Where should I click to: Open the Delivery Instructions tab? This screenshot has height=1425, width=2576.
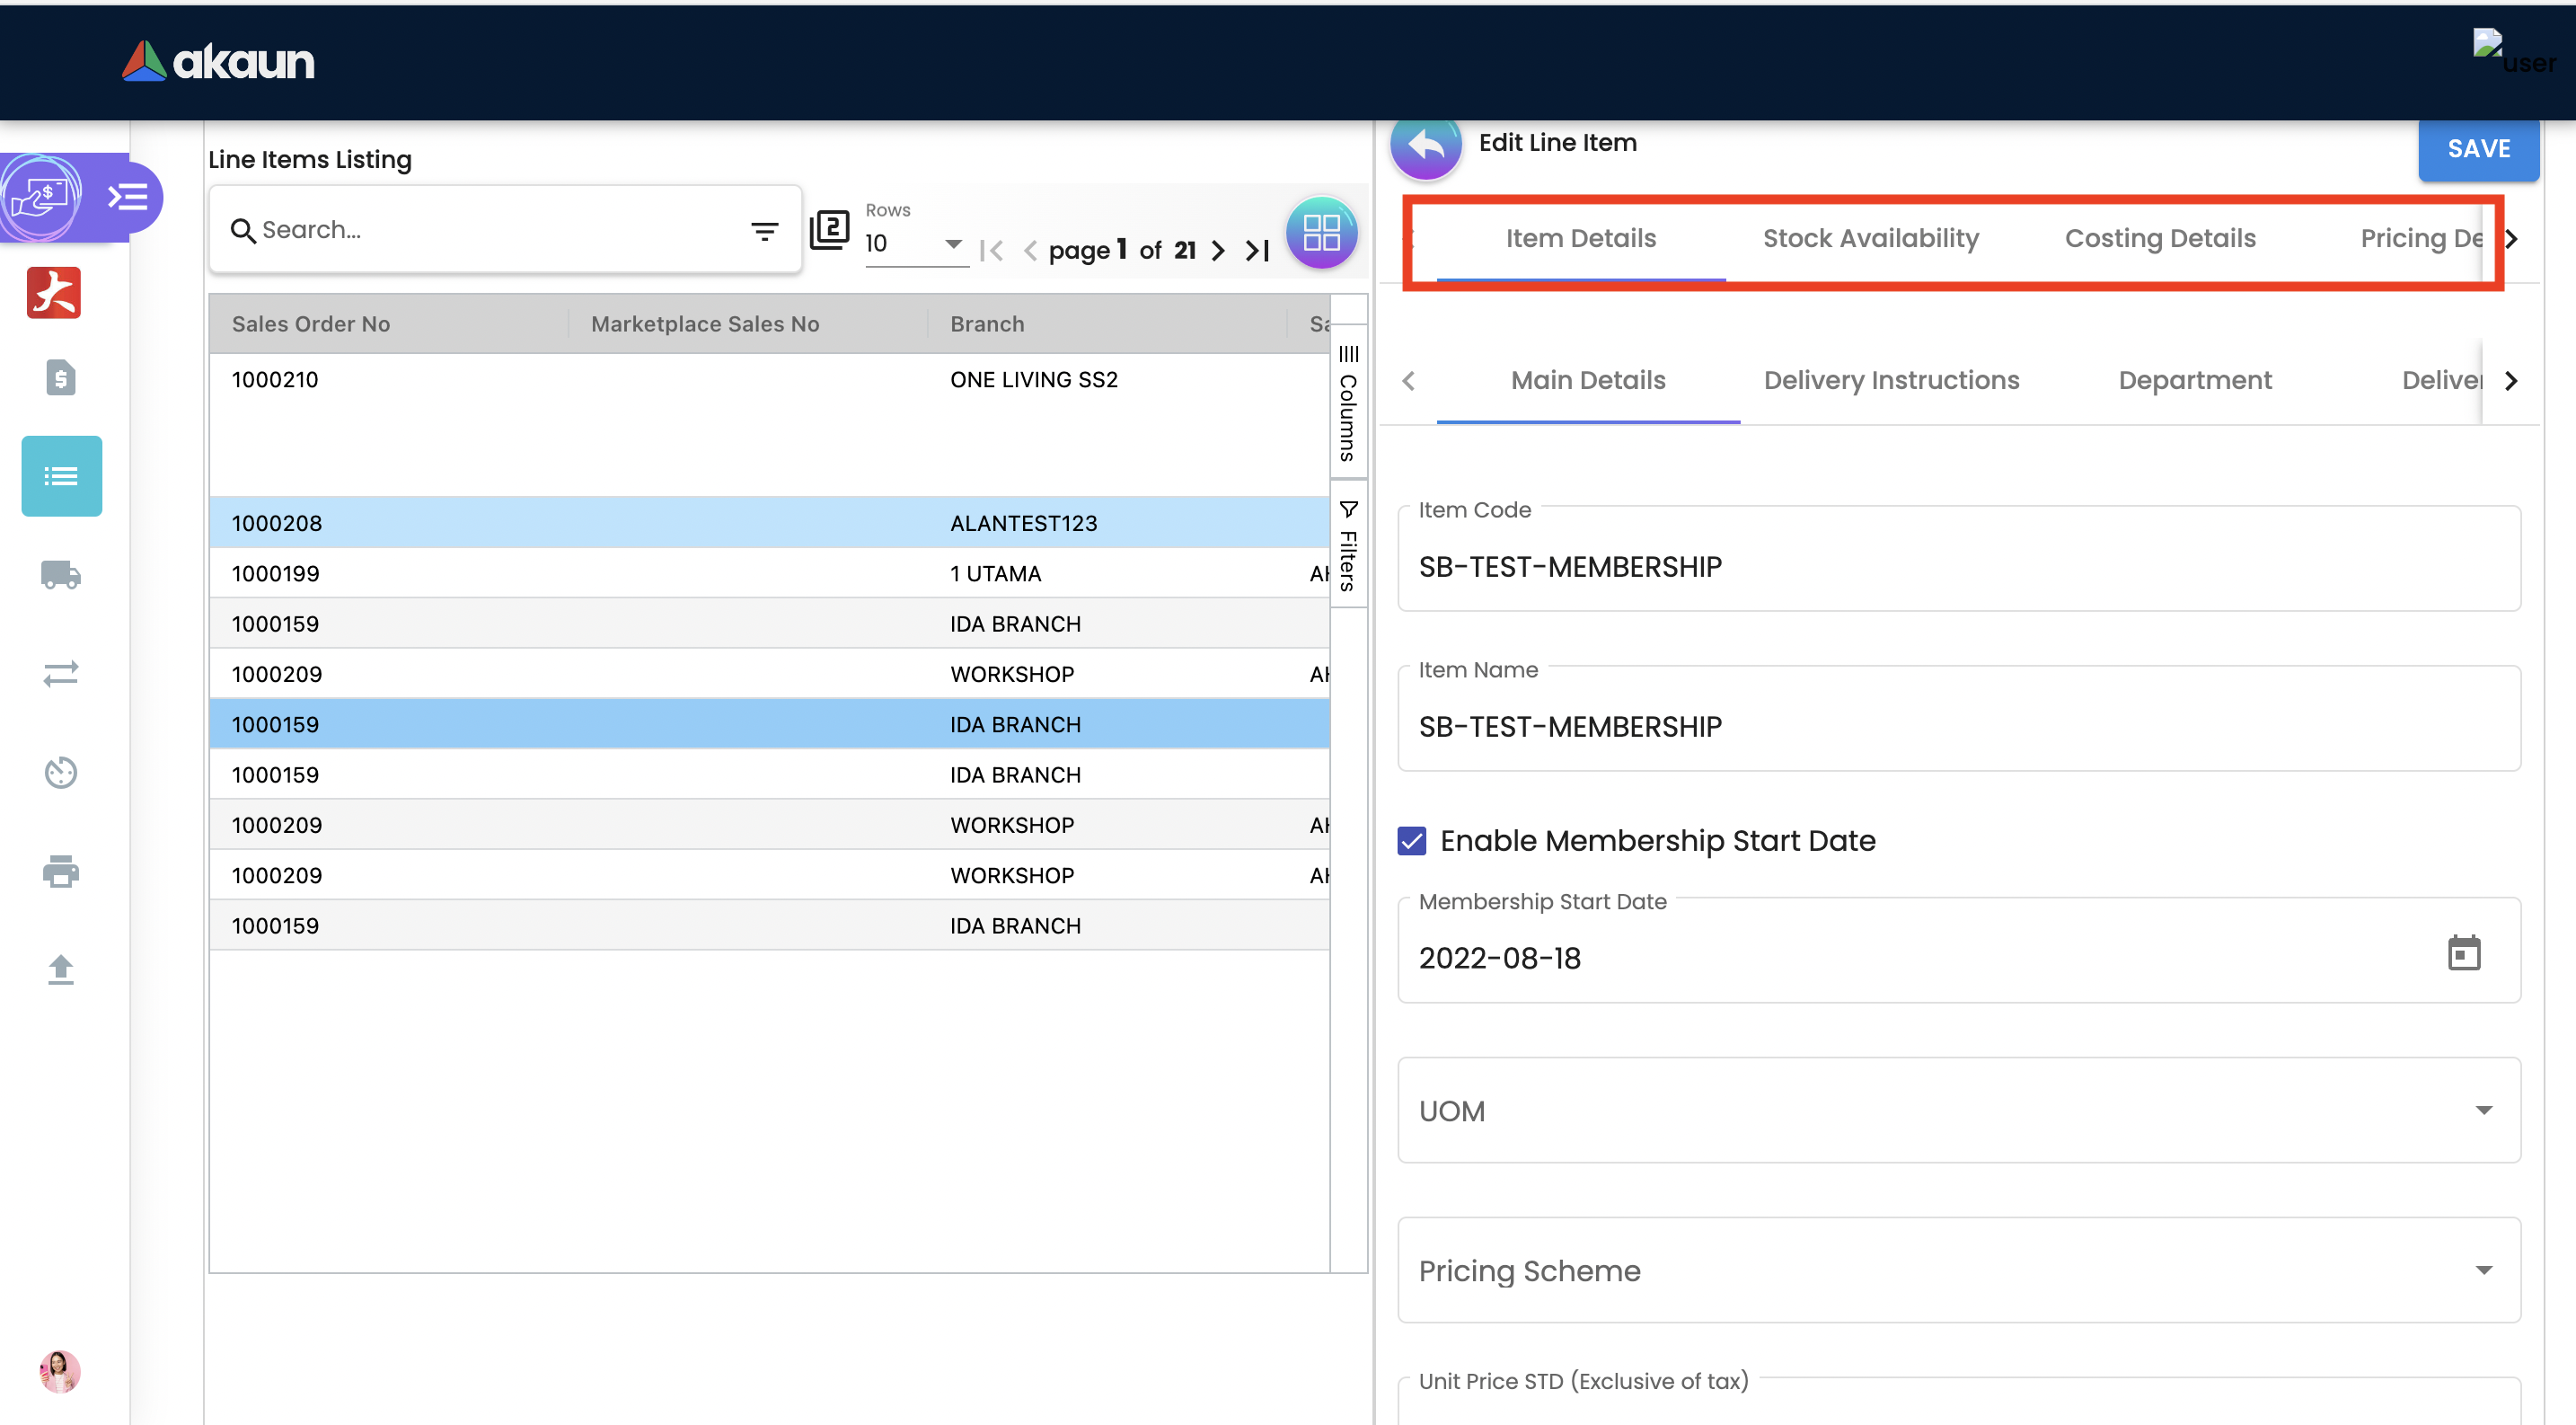[1890, 380]
